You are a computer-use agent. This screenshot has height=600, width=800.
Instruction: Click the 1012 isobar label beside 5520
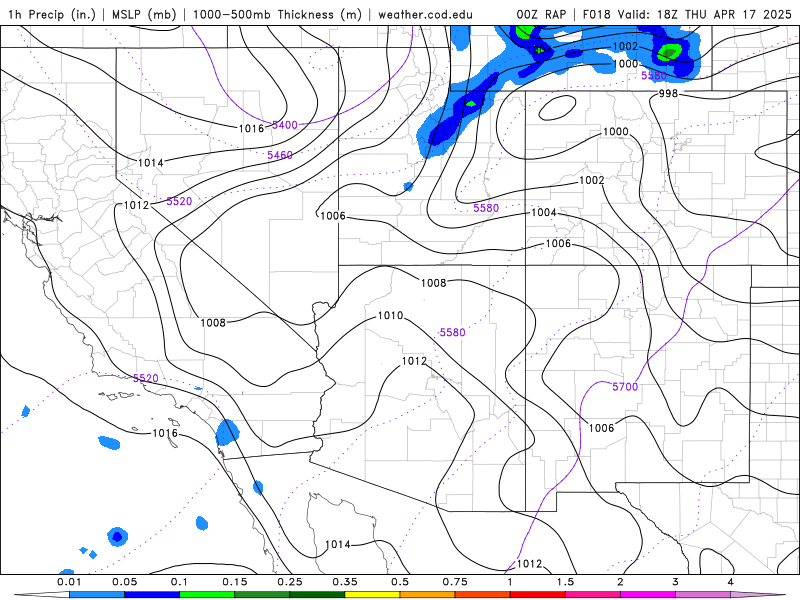[x=137, y=205]
